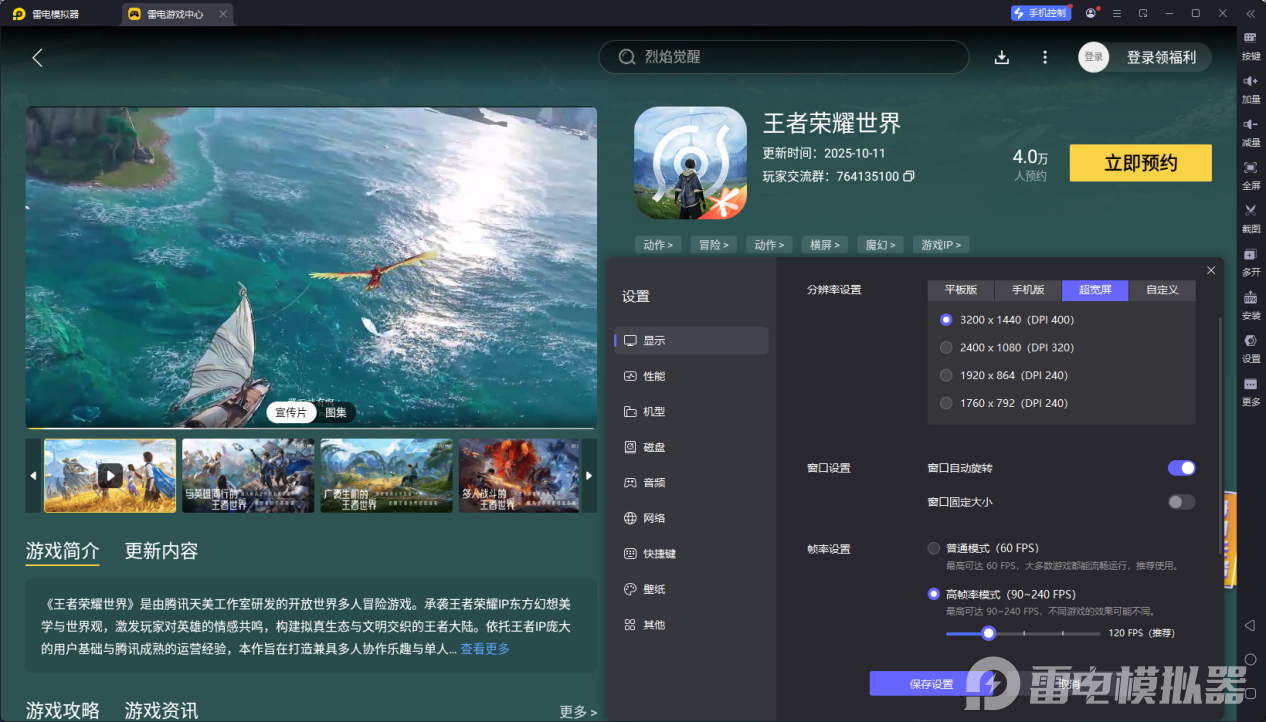Click the 立即预约 reservation button

(x=1140, y=162)
